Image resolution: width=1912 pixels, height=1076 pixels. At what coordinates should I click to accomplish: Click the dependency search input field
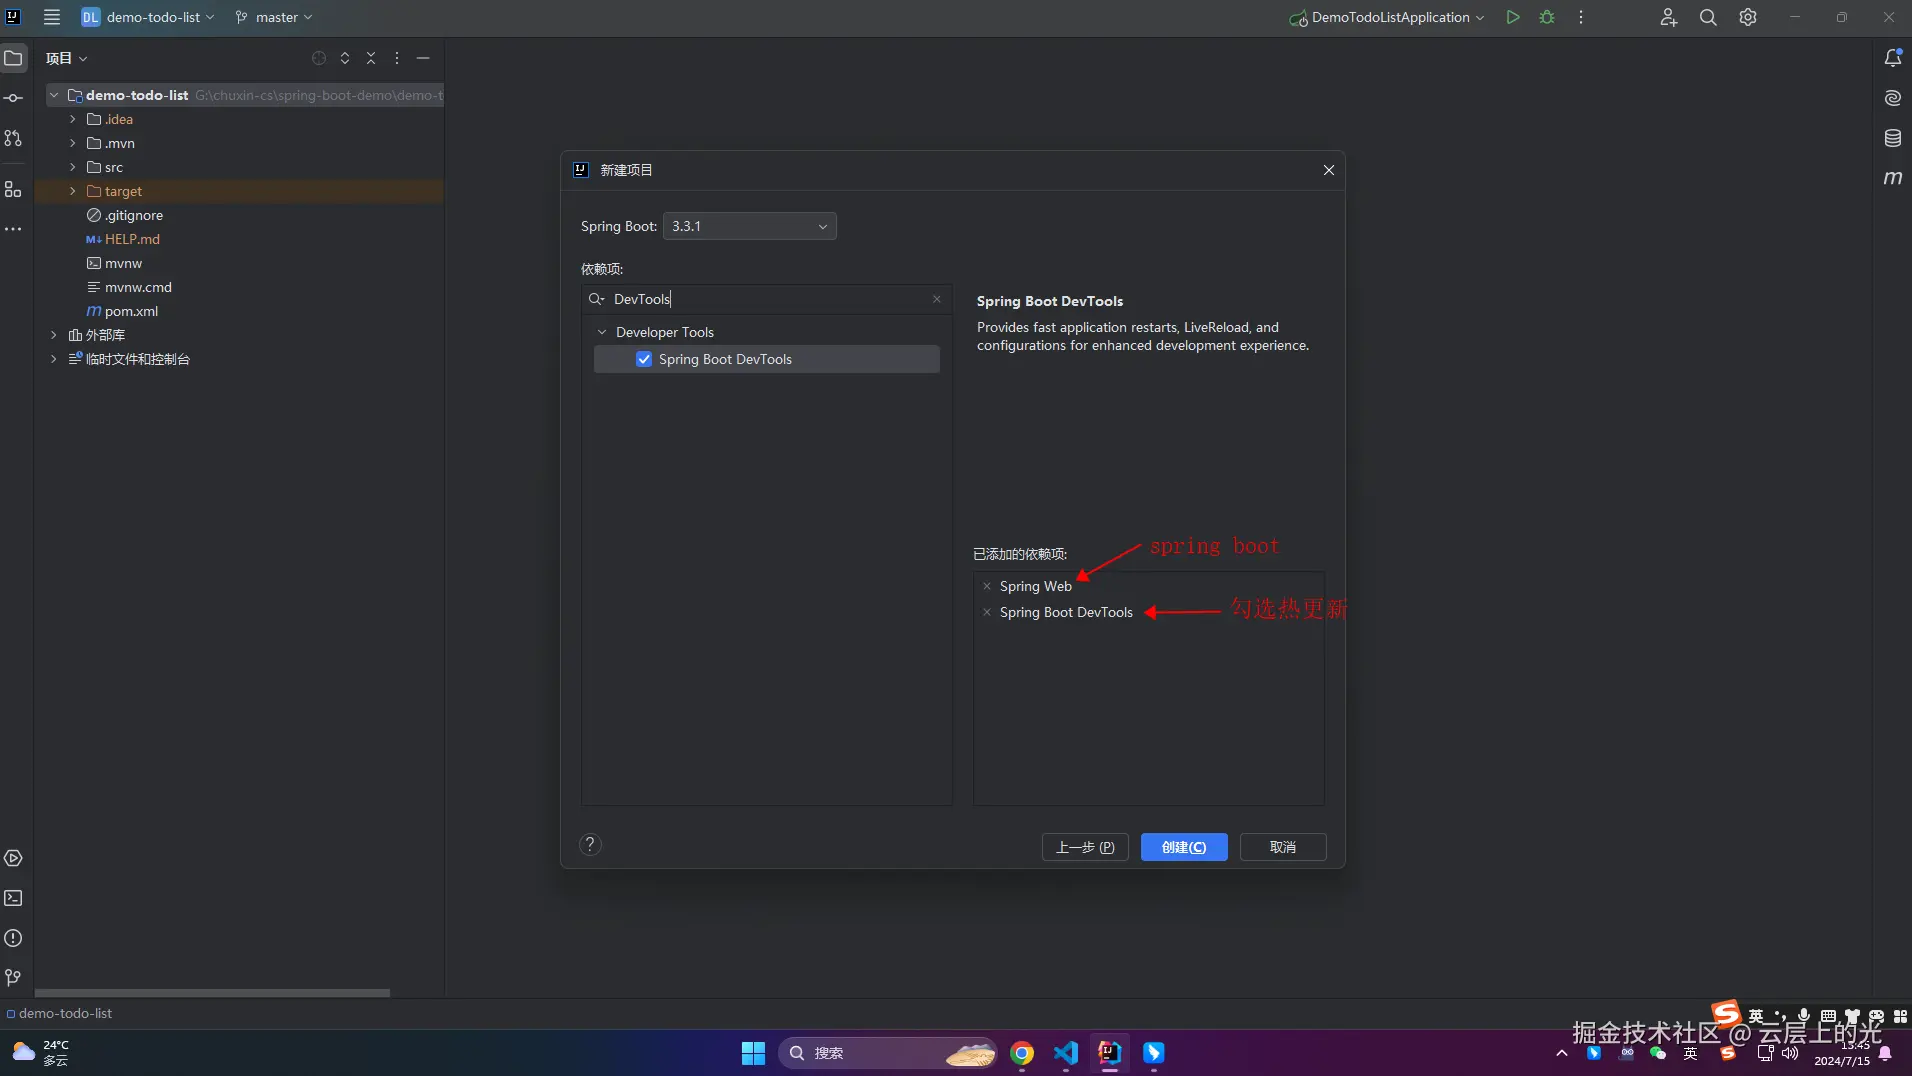(x=767, y=299)
